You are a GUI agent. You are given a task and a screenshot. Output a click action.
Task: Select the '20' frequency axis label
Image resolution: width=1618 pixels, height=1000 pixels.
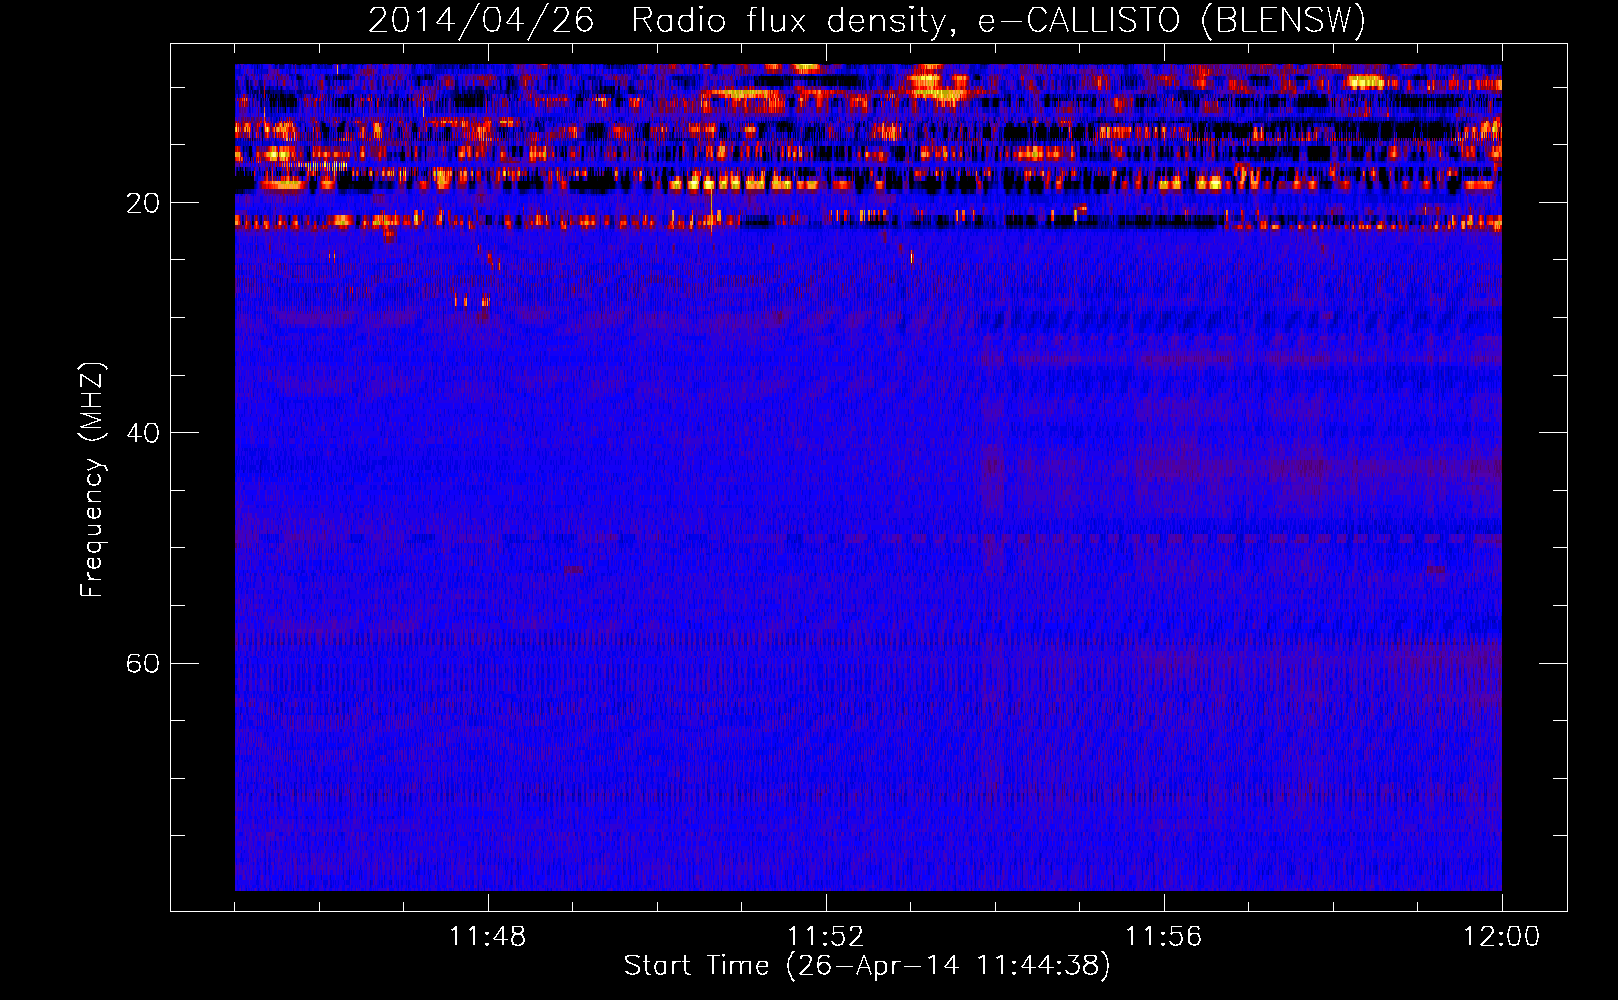[143, 204]
